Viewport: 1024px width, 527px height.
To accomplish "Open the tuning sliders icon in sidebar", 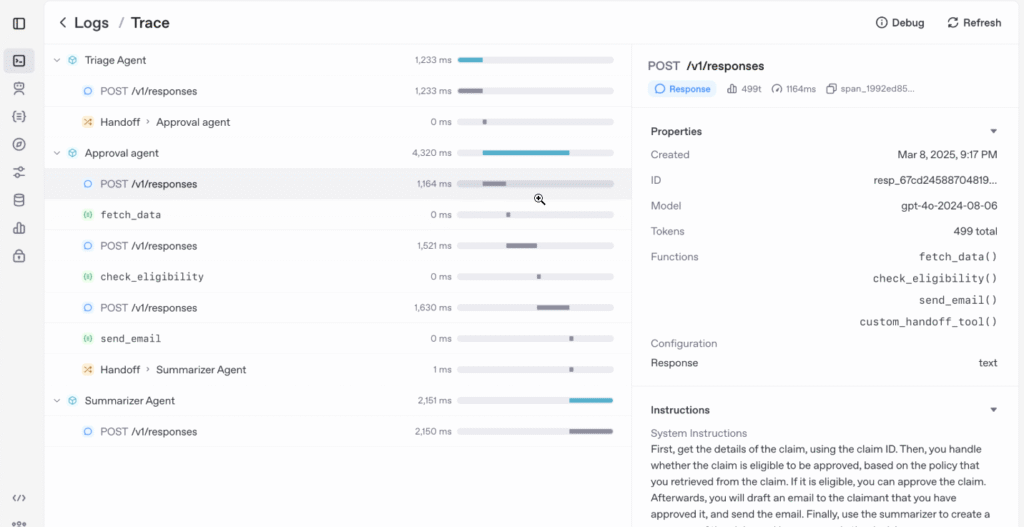I will [x=19, y=172].
